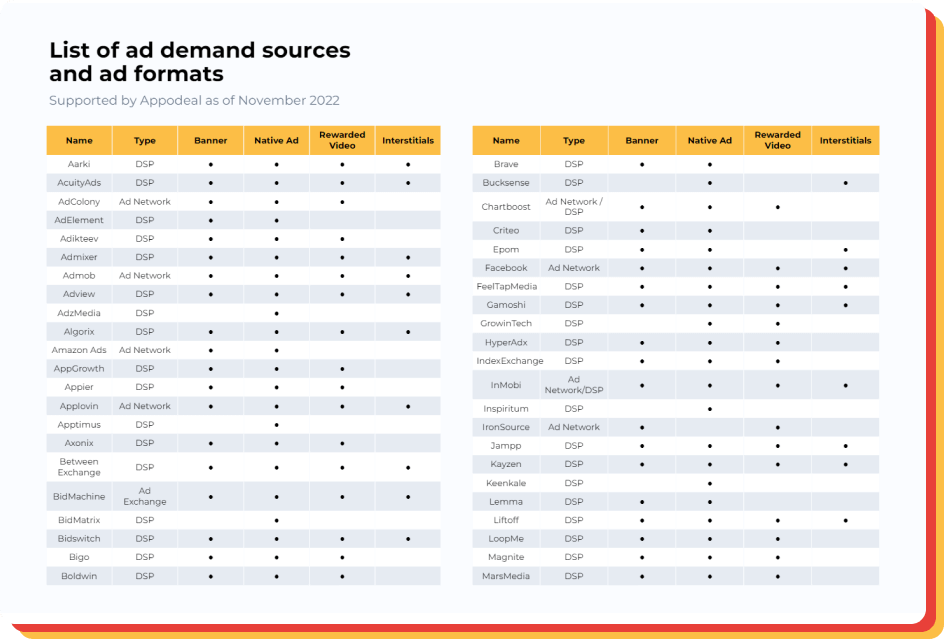Click the Bidswitch name cell
The width and height of the screenshot is (944, 639).
click(79, 539)
